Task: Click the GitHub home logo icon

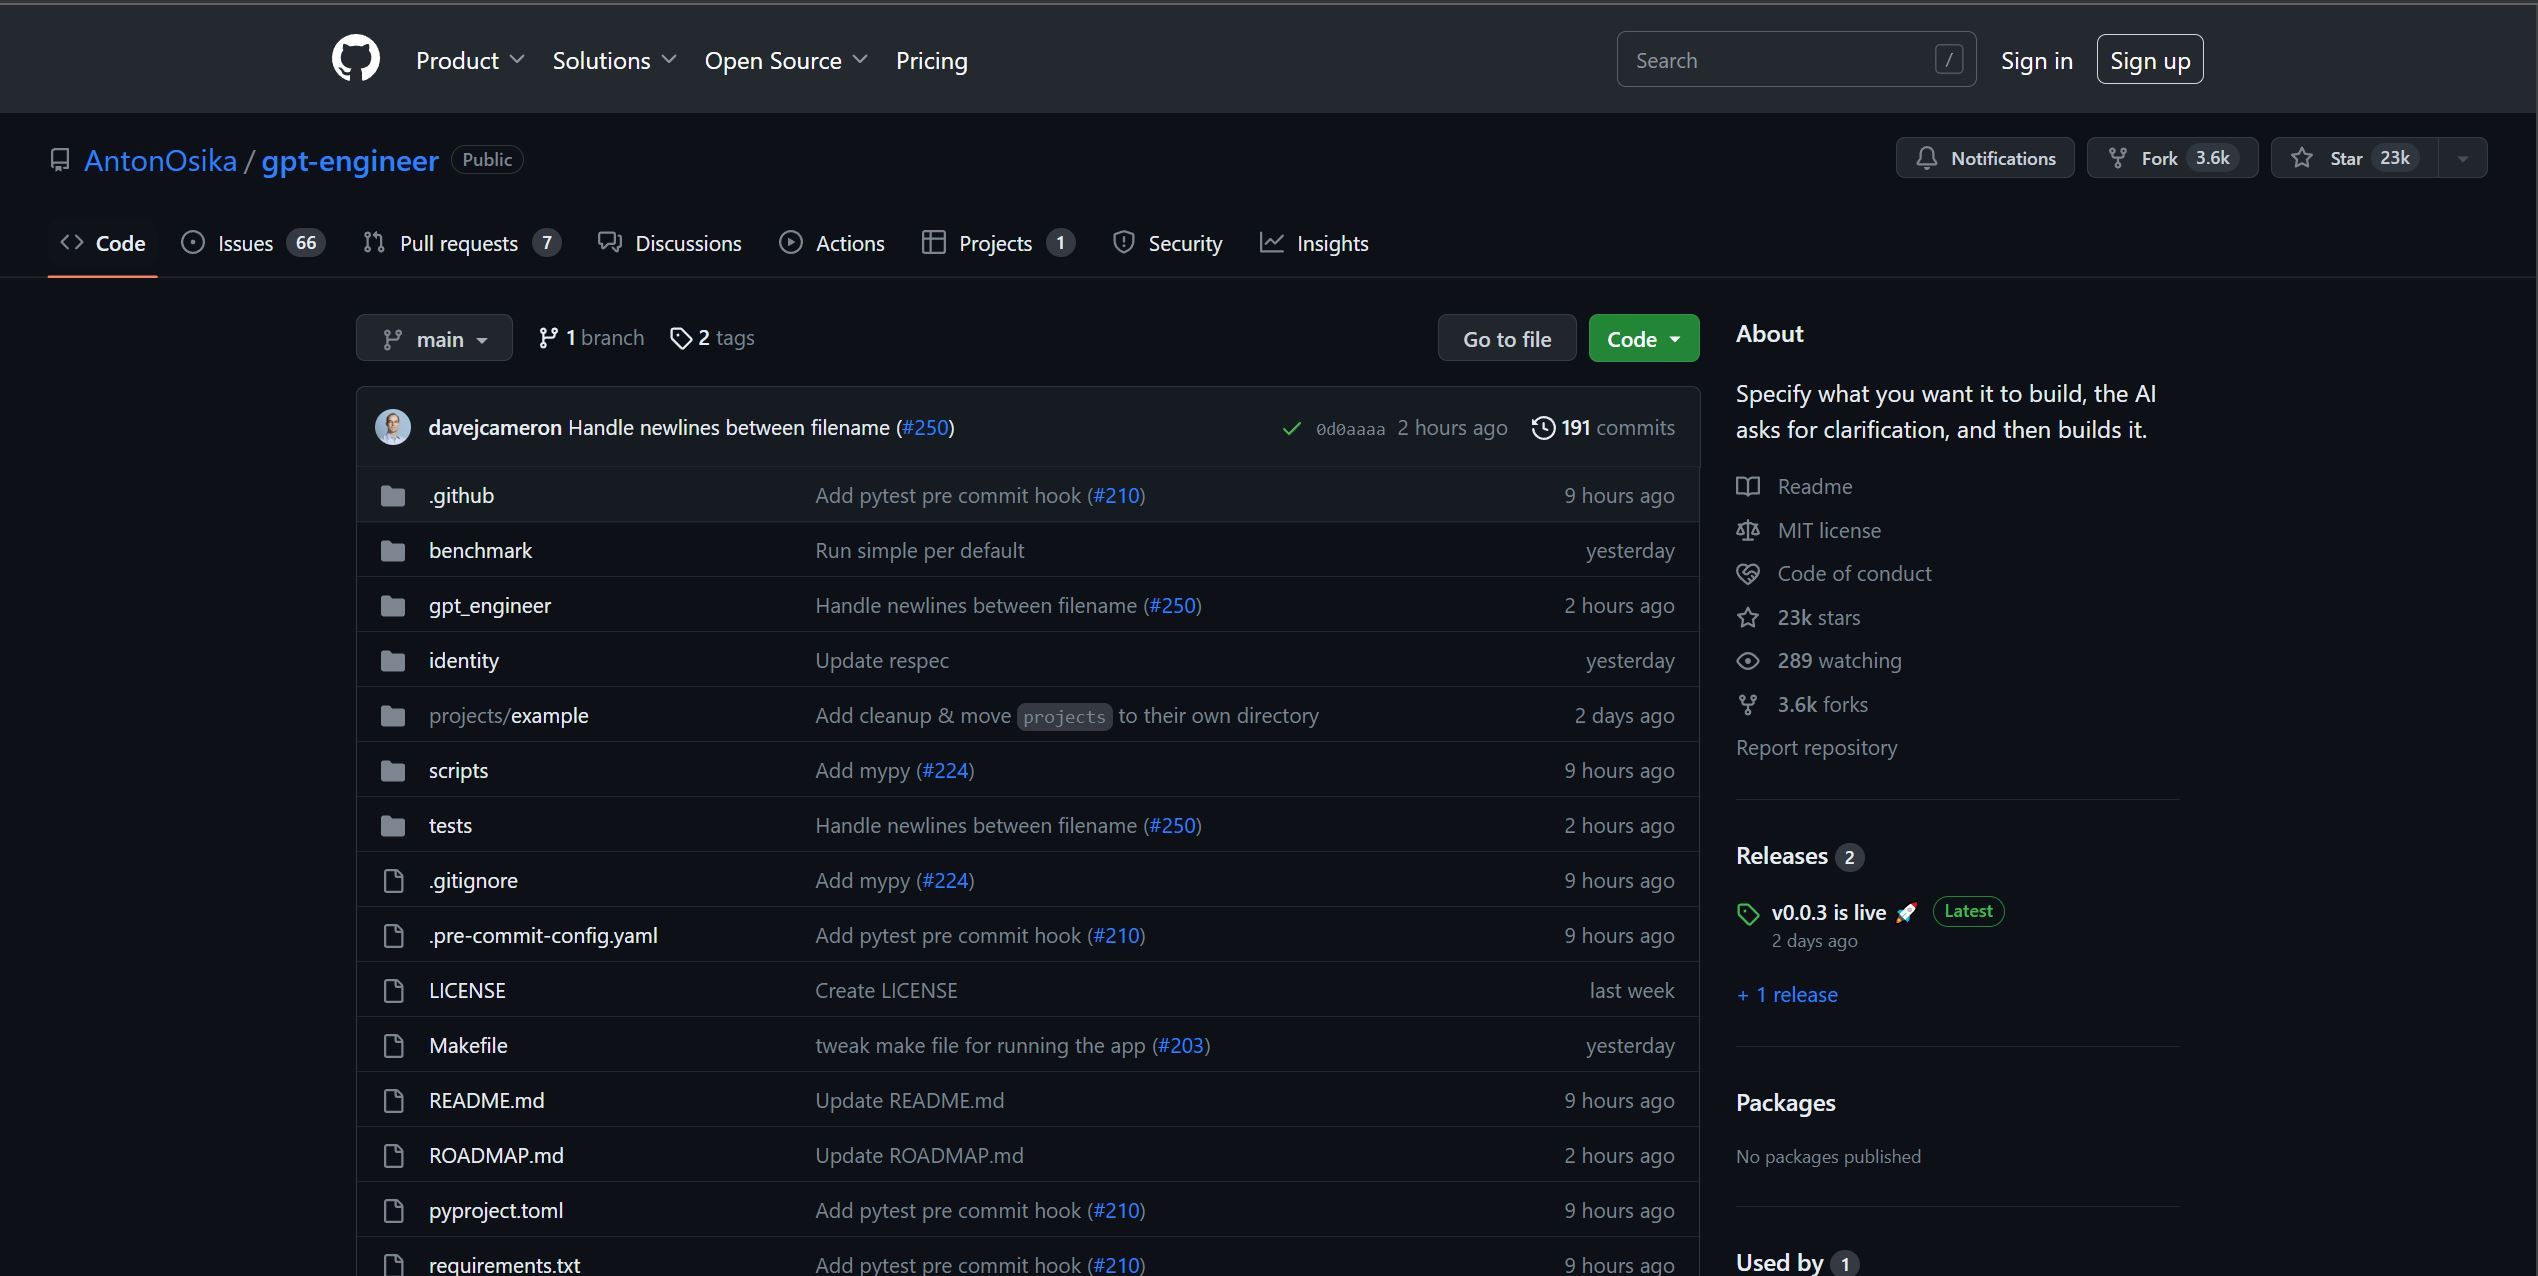Action: (x=353, y=59)
